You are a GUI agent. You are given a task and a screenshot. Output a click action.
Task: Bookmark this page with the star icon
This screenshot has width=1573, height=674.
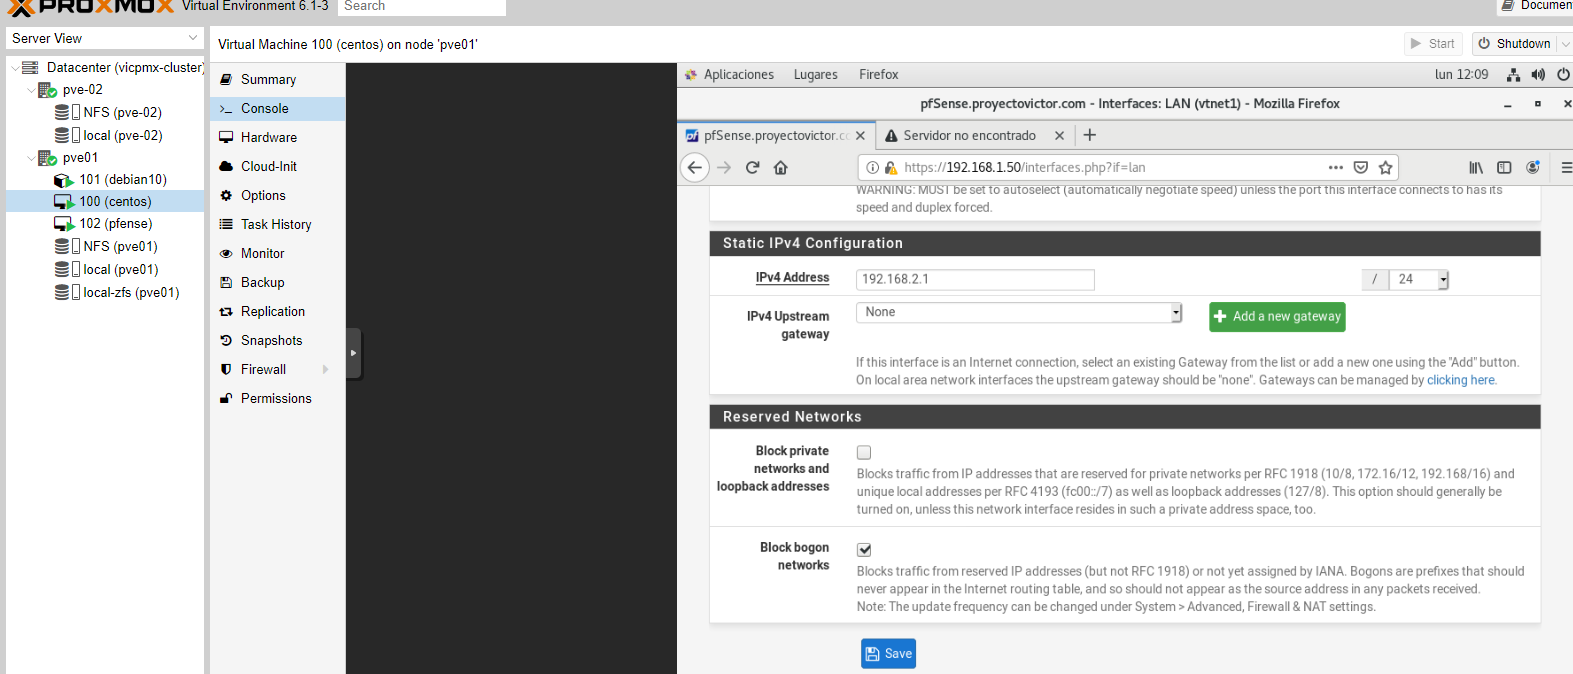(1385, 167)
